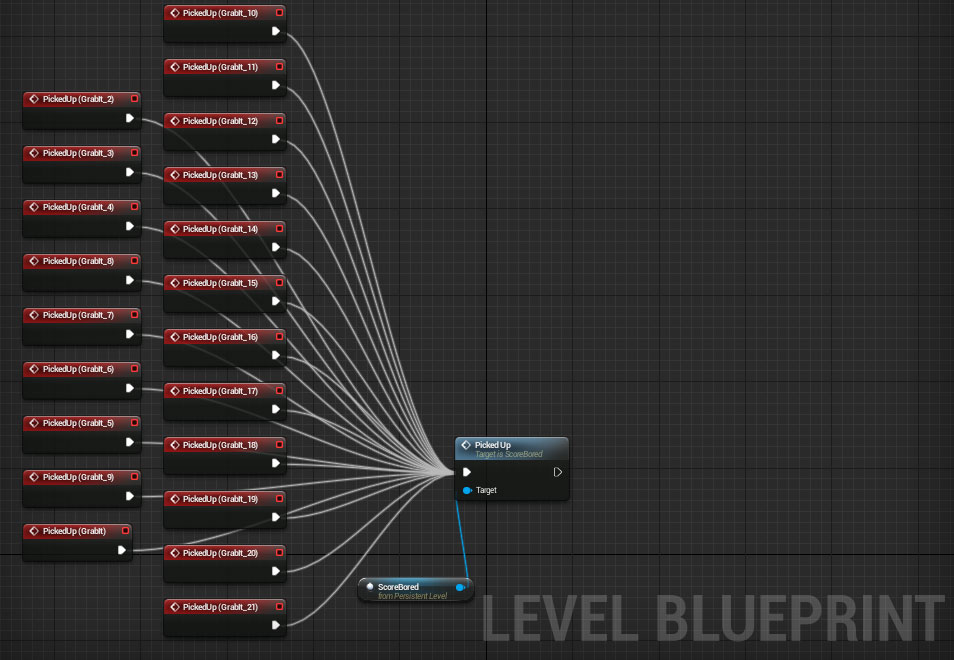Click the event diamond icon on PickedUp (GrabIt_13)
Screen dimensions: 954x660
[x=175, y=175]
